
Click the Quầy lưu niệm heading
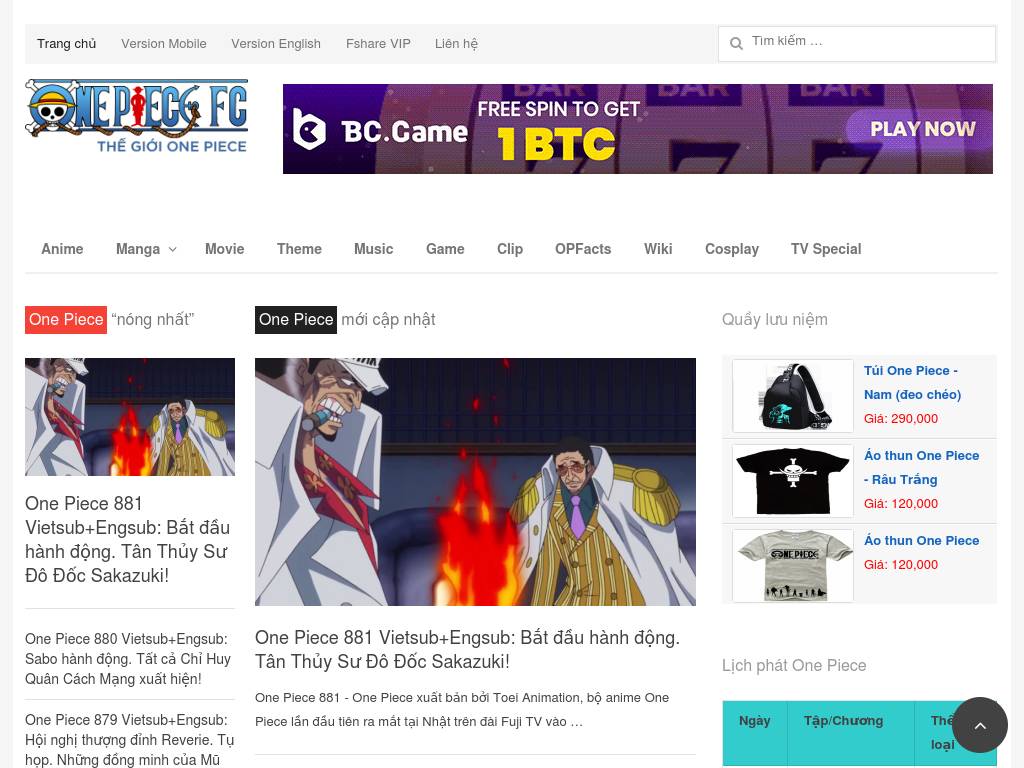coord(775,320)
